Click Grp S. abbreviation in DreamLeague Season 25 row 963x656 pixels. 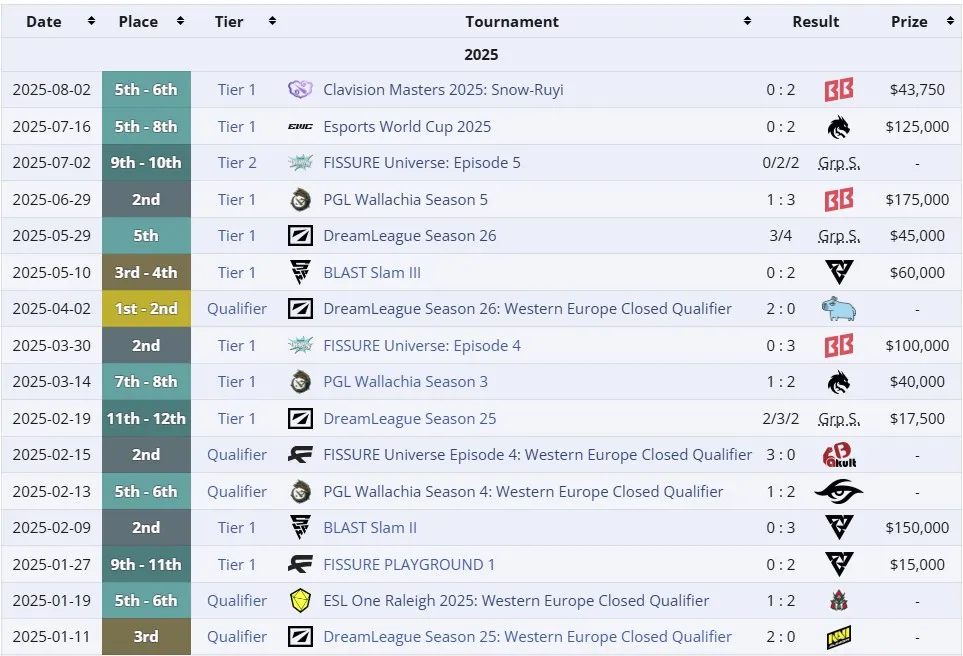click(x=839, y=420)
